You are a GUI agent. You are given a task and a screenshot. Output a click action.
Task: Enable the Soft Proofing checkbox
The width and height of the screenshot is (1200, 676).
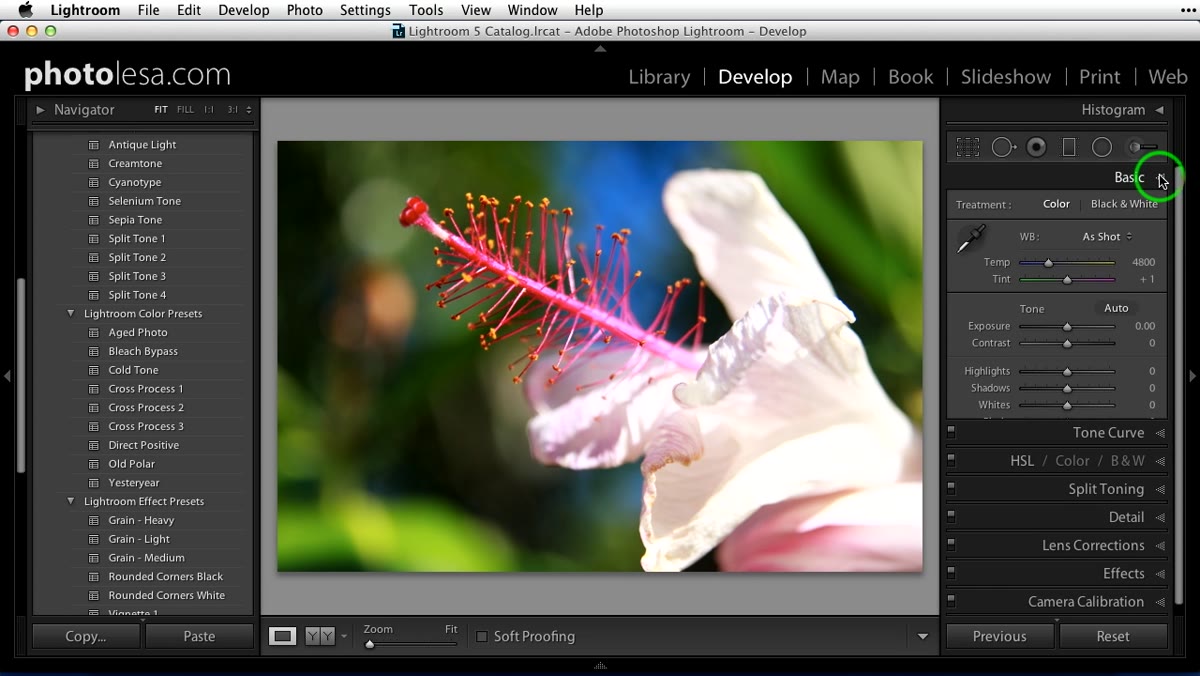tap(482, 636)
